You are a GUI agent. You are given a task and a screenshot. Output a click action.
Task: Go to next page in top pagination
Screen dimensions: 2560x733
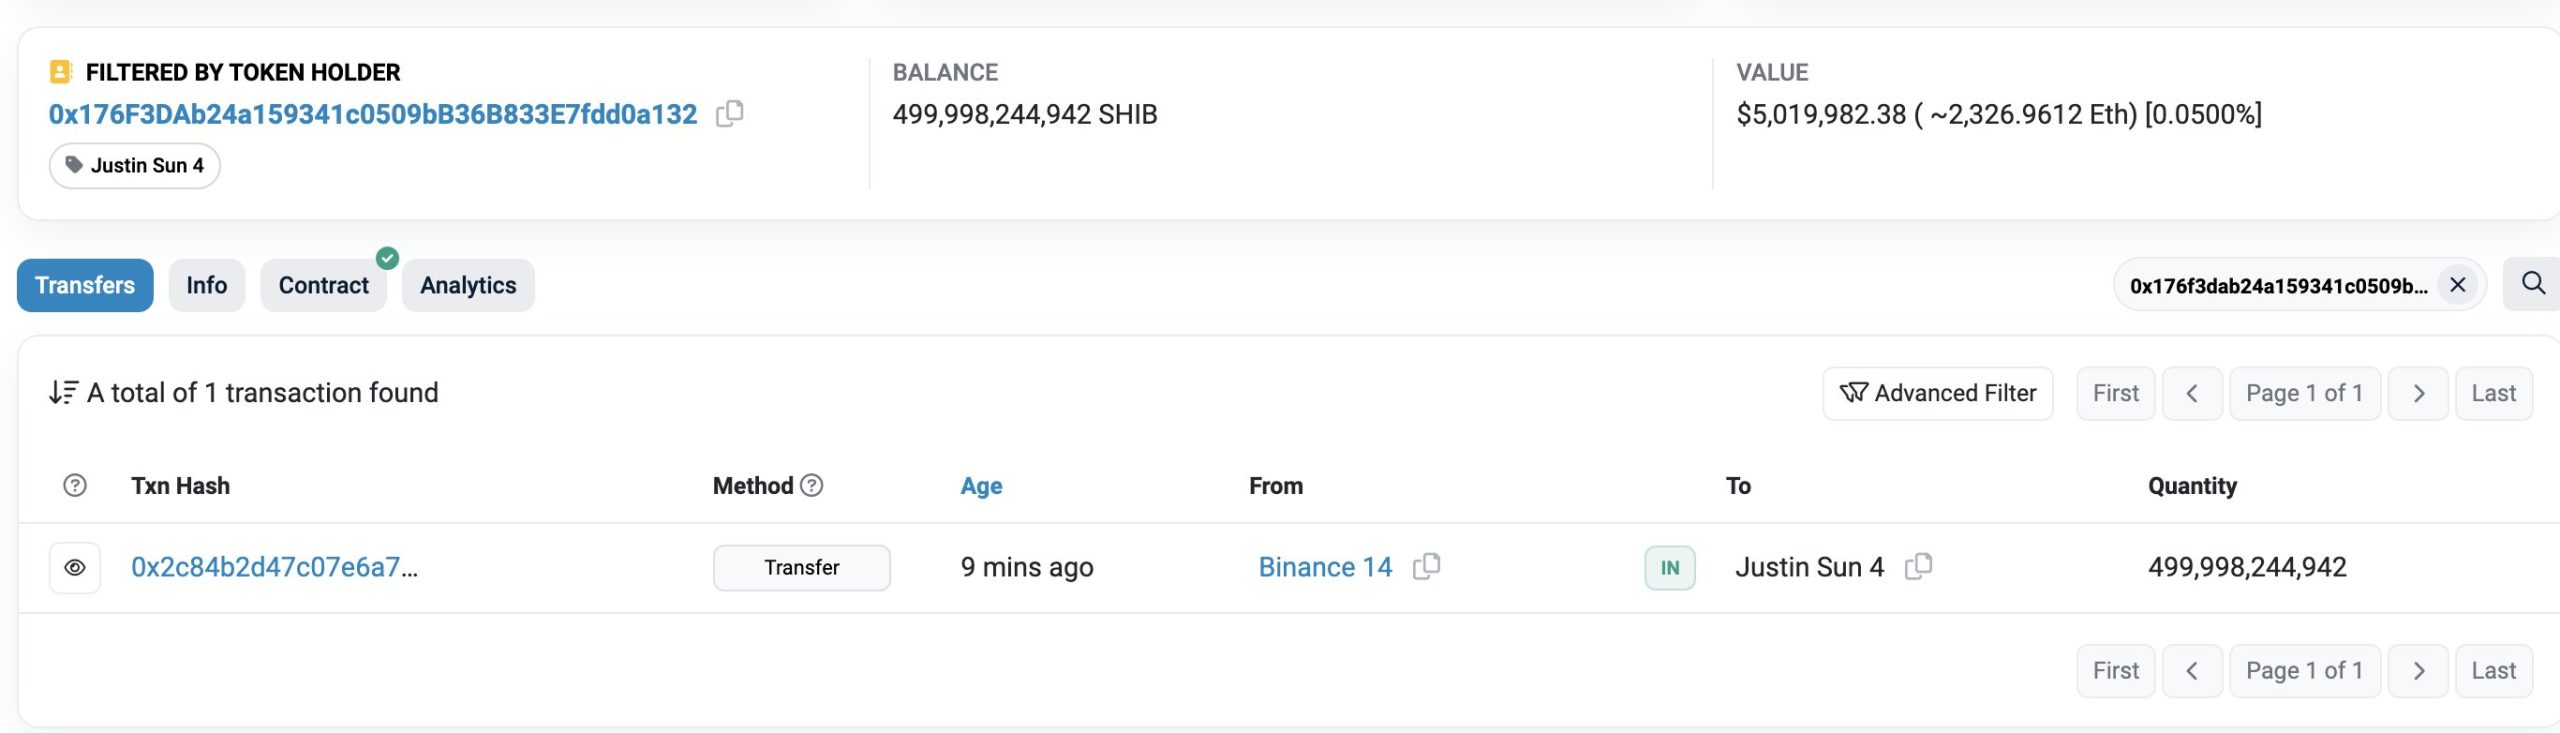coord(2418,394)
